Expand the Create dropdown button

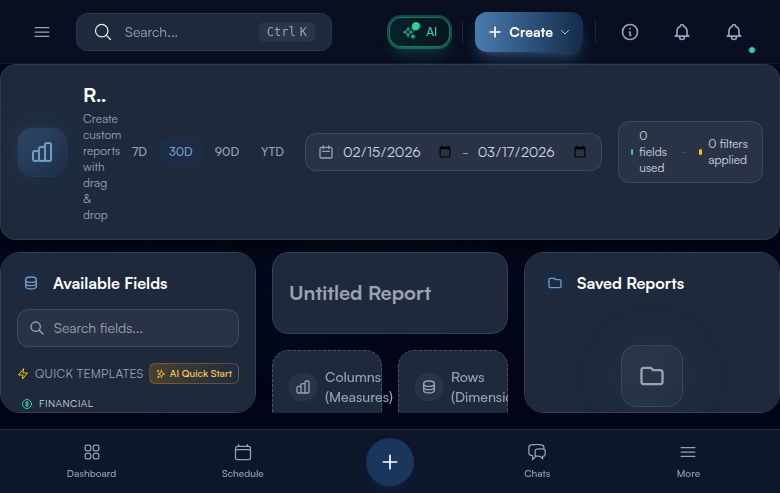(x=529, y=32)
